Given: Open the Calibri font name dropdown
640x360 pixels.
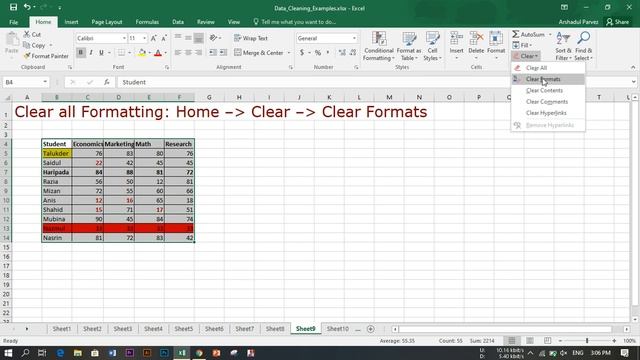Looking at the screenshot, I should coord(124,38).
